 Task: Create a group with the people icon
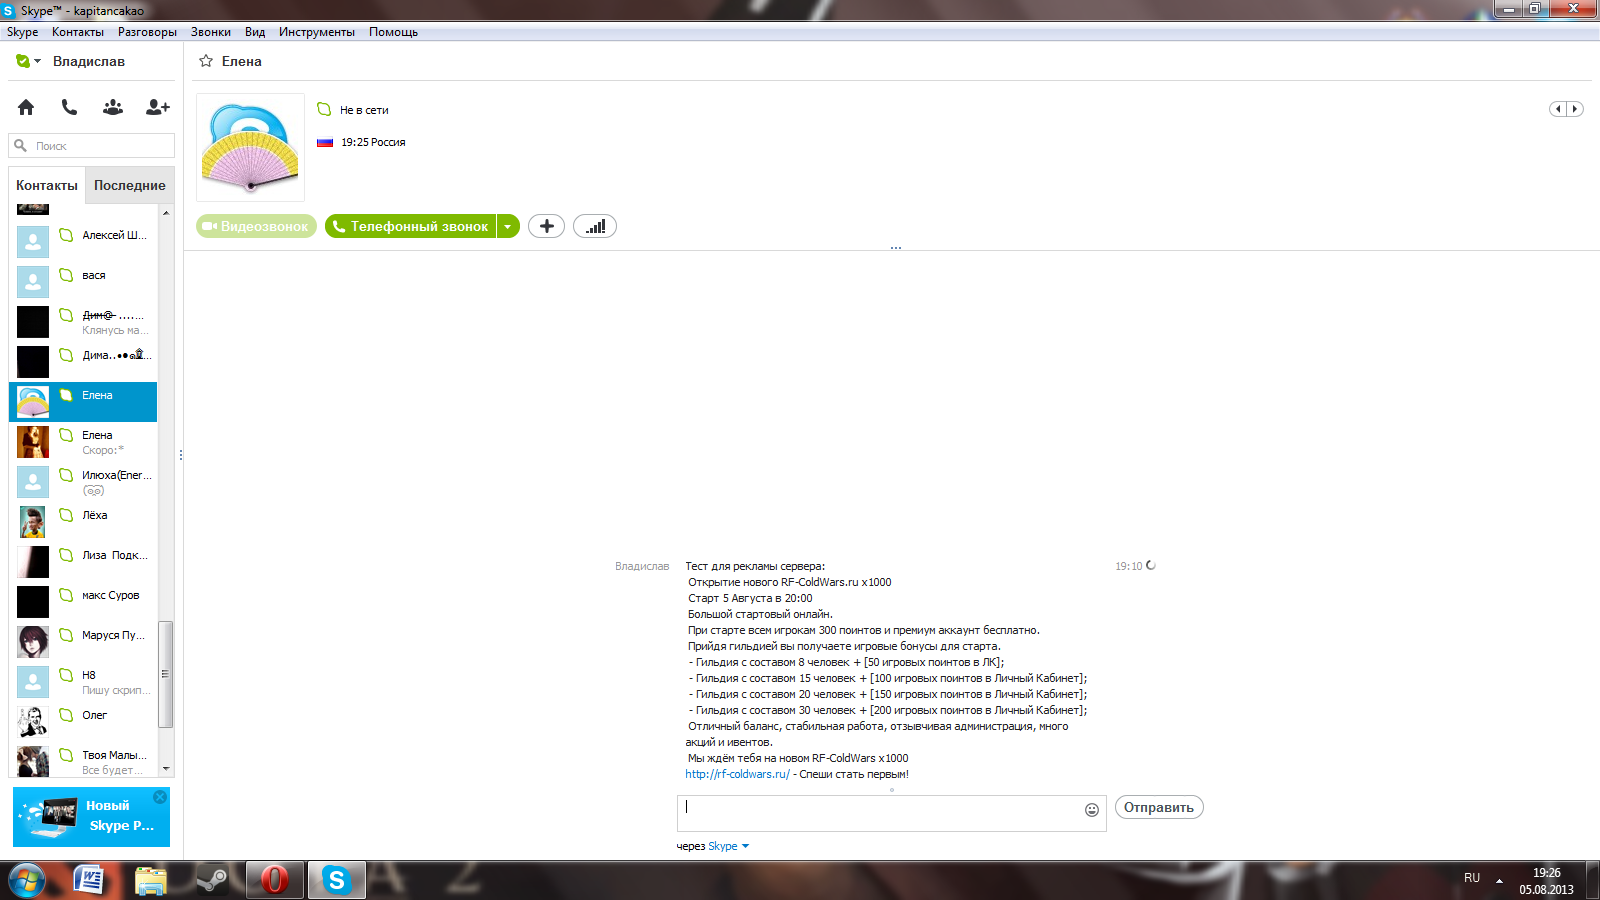113,107
